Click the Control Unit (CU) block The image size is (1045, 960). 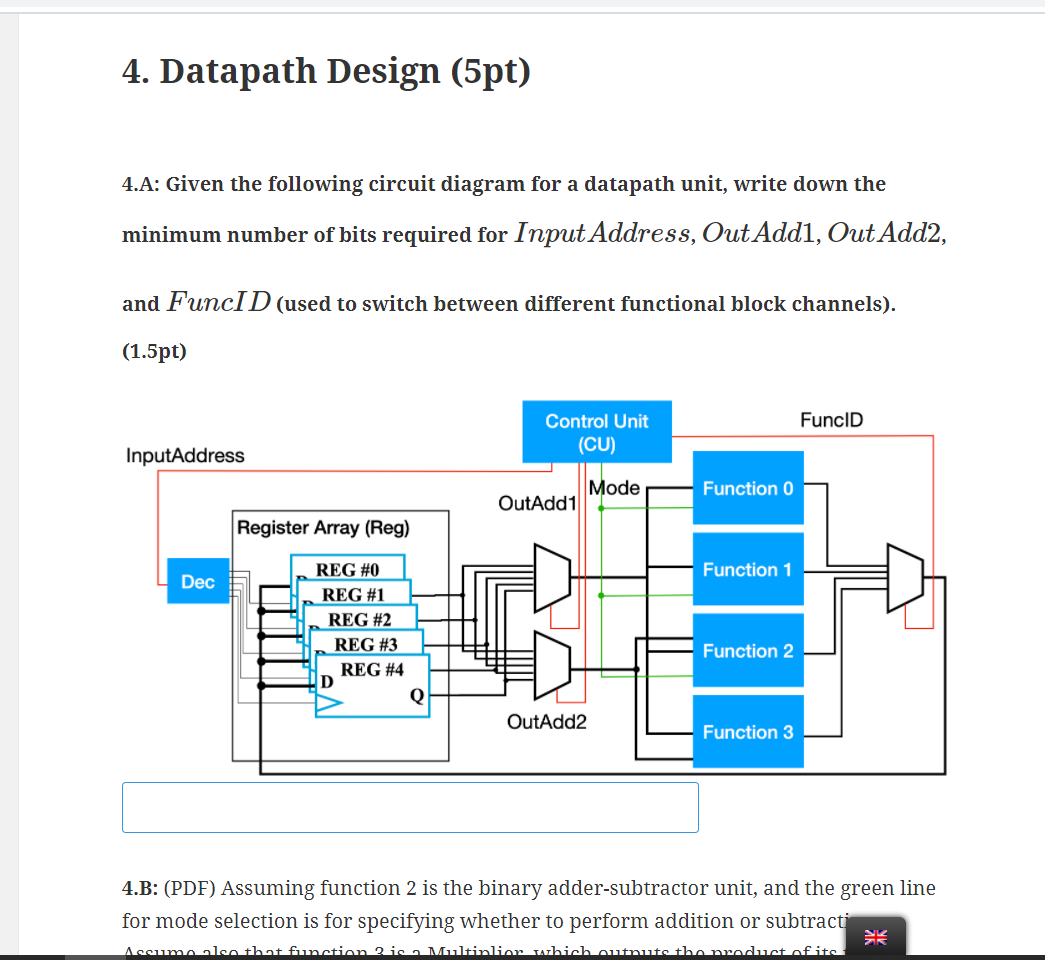pos(596,431)
